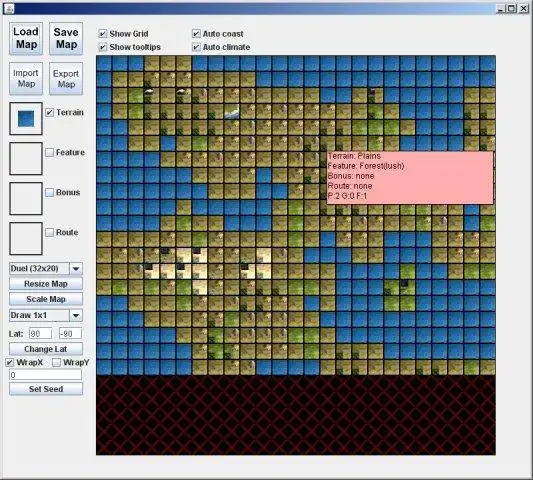Viewport: 533px width, 480px height.
Task: Click the Export Map button
Action: 66,79
